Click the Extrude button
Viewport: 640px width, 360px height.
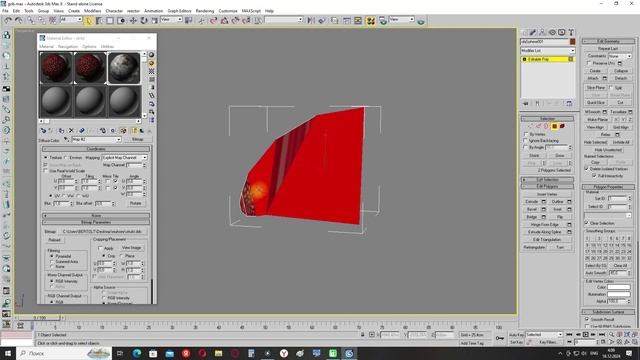[x=531, y=202]
